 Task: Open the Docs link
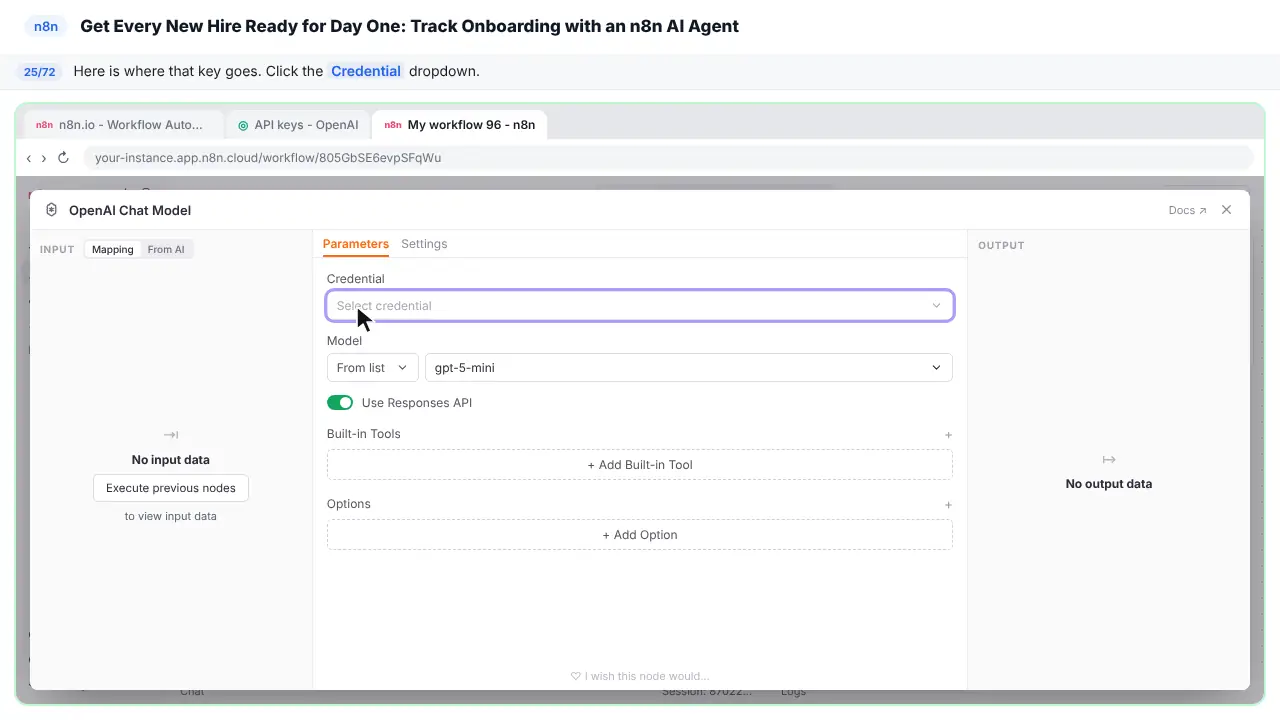tap(1188, 211)
